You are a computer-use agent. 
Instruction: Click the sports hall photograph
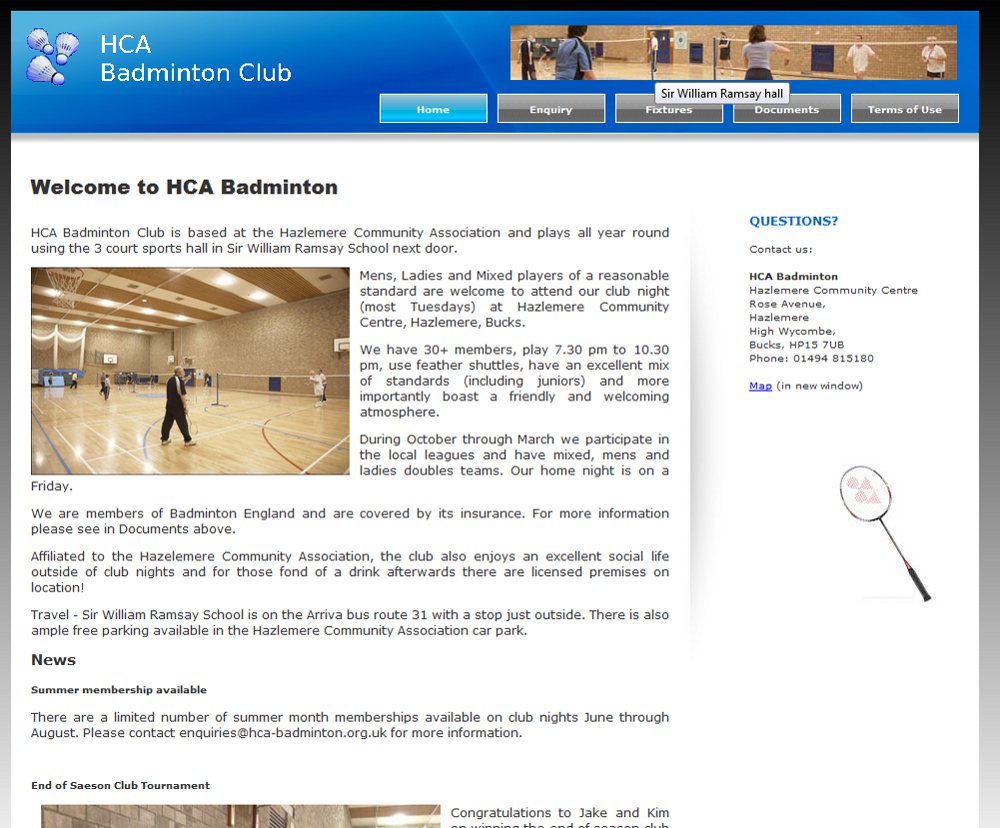coord(190,370)
